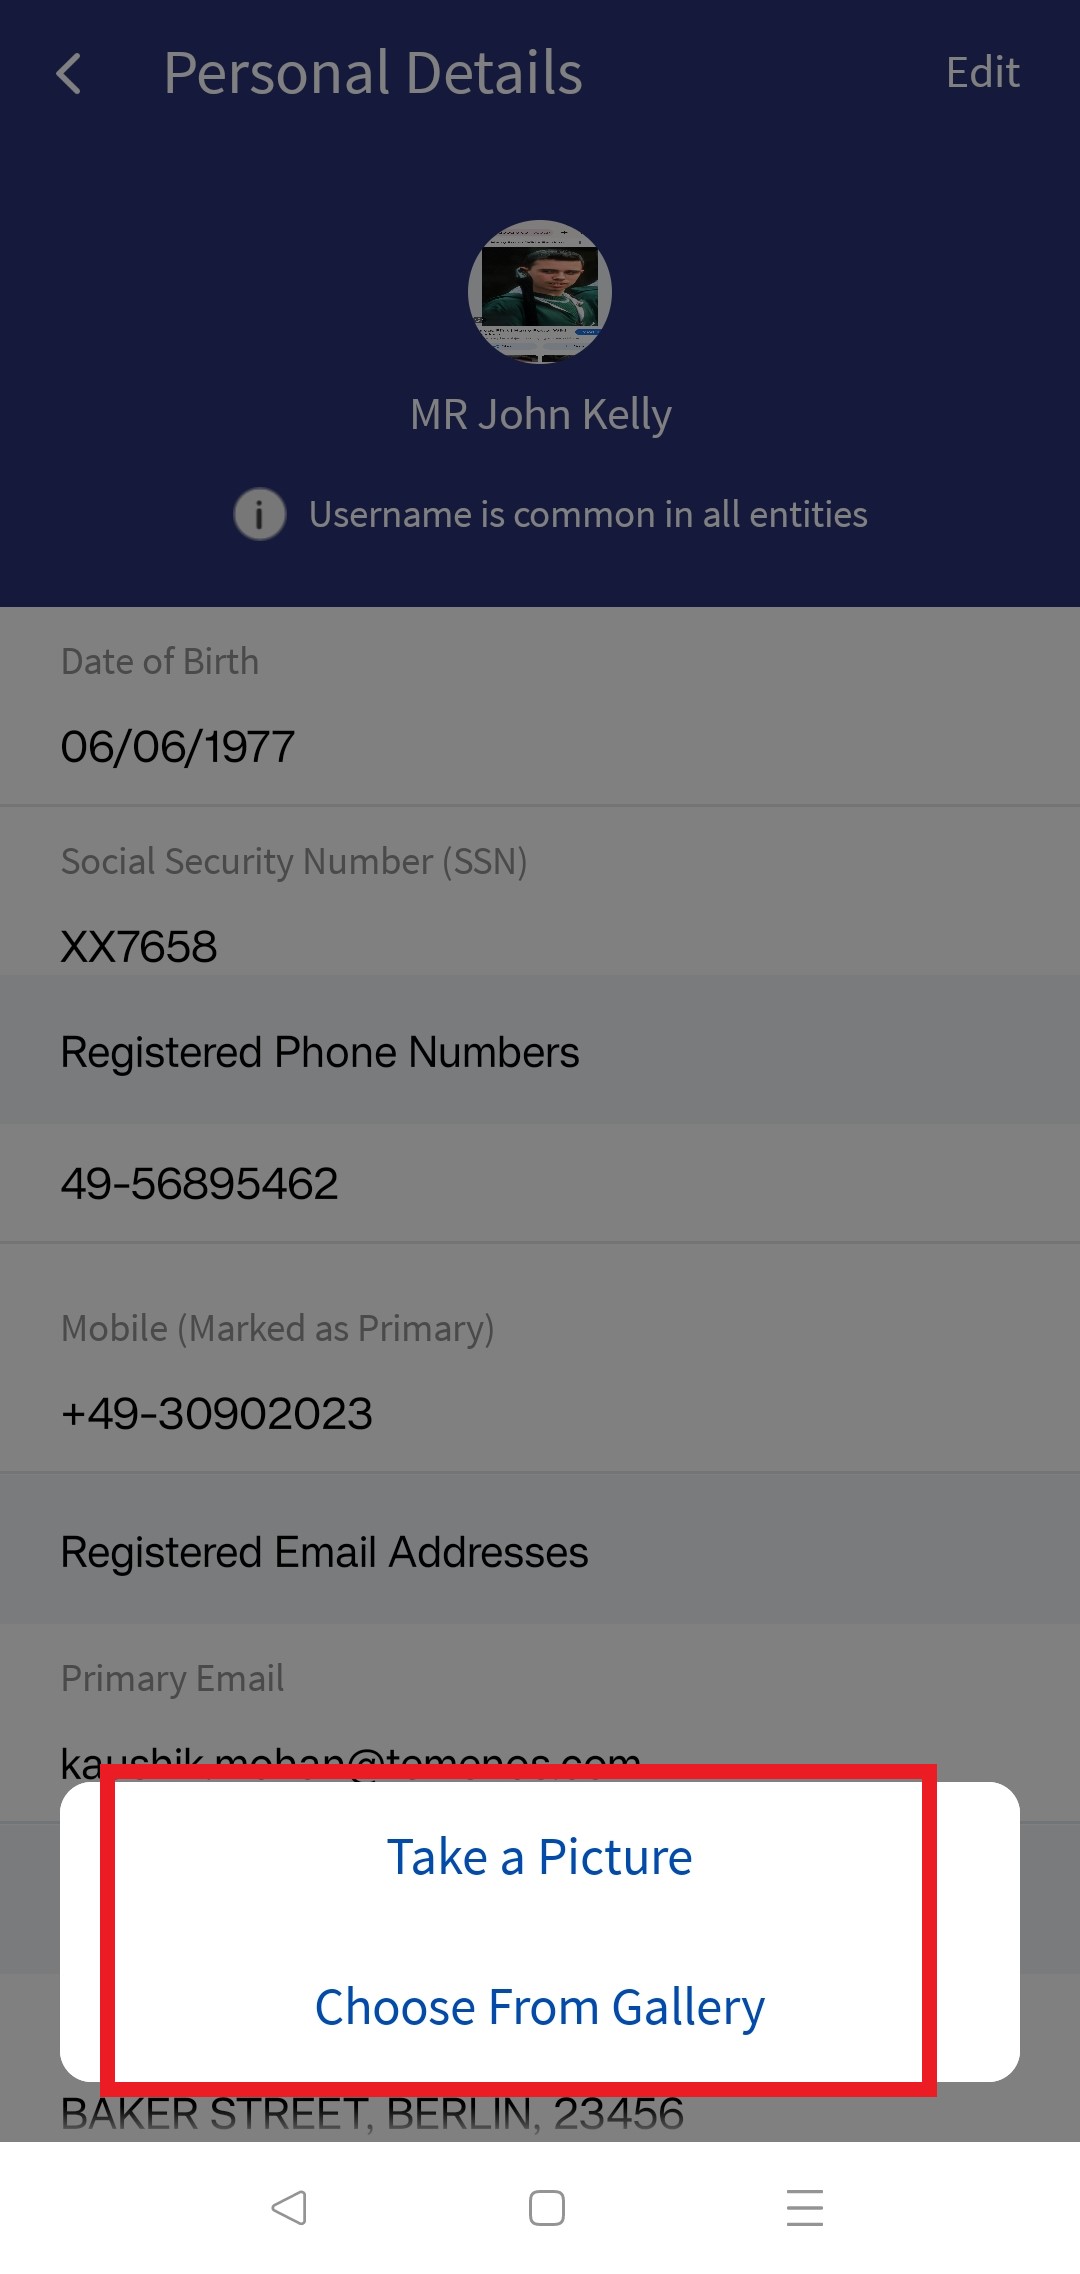Tap Android back navigation button

point(288,2207)
